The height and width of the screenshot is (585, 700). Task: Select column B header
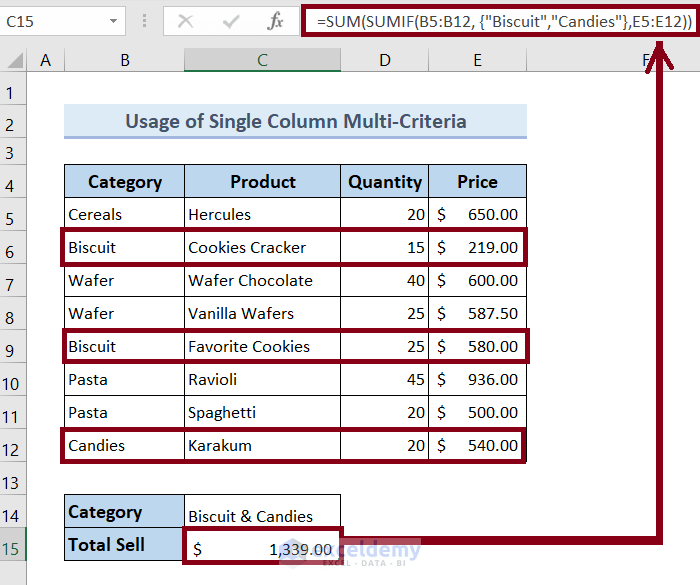click(125, 60)
